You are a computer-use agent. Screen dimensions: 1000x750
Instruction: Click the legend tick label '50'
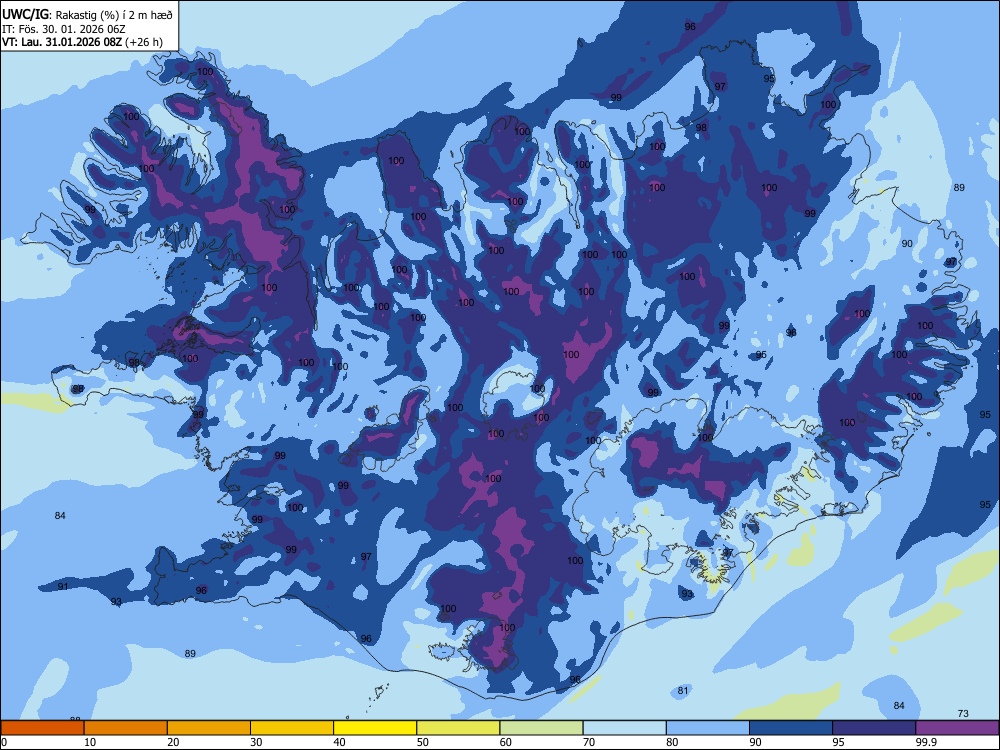(x=423, y=742)
